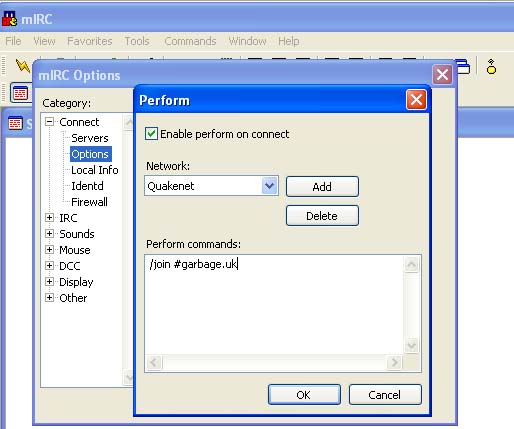Click the cascade windows toolbar icon
This screenshot has height=429, width=514.
[x=463, y=67]
